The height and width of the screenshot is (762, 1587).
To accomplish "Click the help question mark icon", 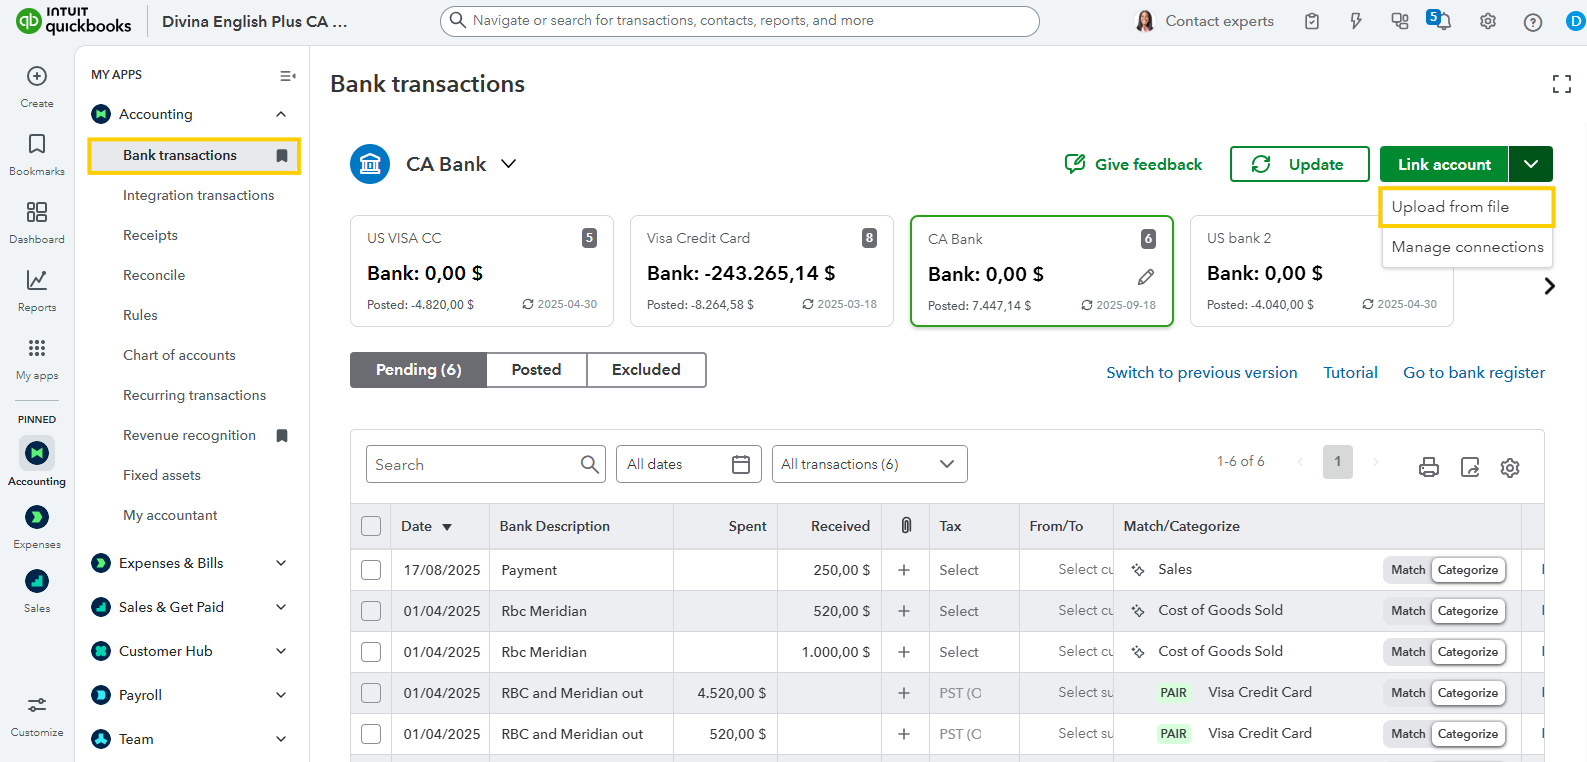I will 1532,22.
